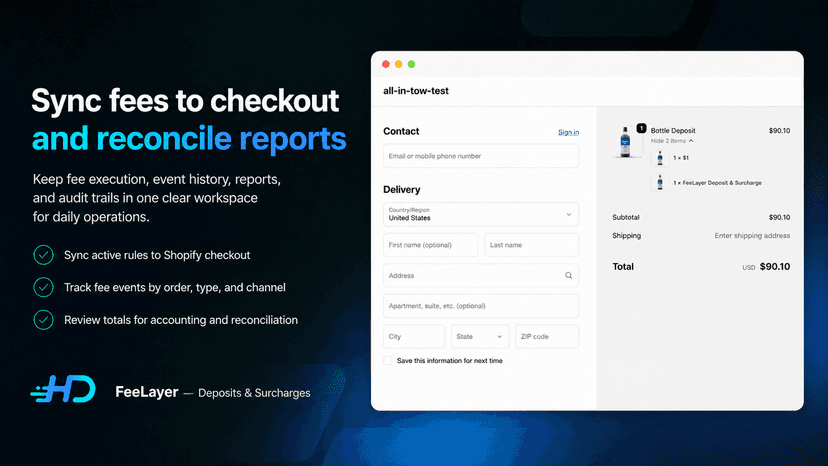This screenshot has width=828, height=466.
Task: Click the Enter shipping address text
Action: point(752,236)
